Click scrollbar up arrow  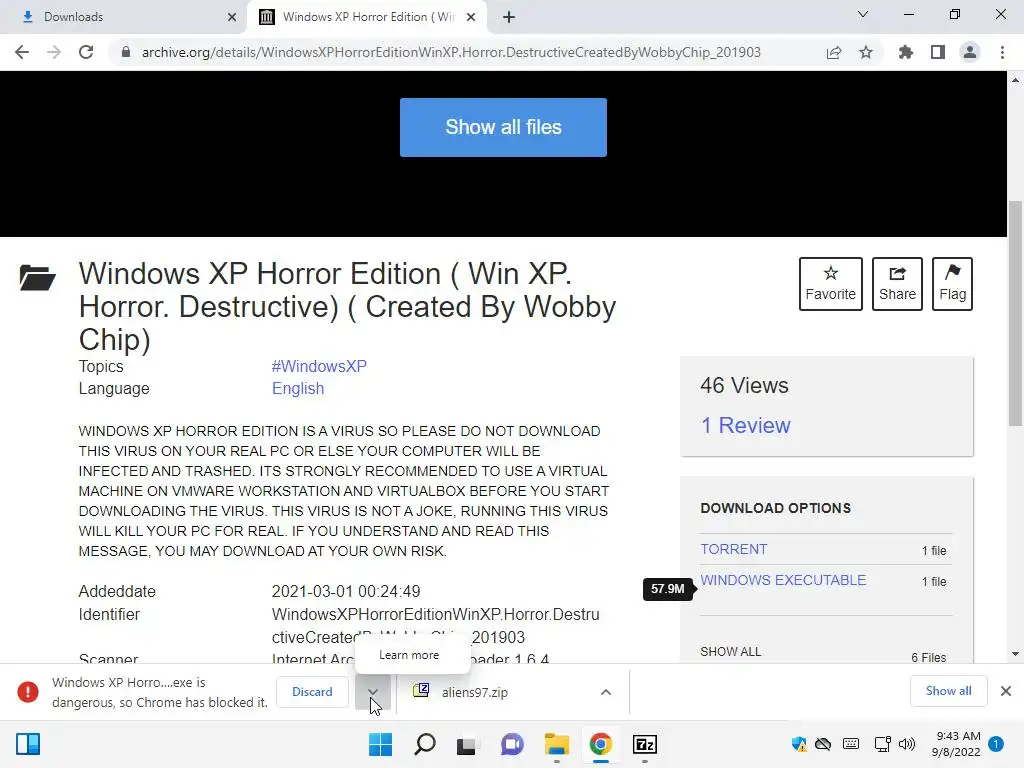click(1015, 80)
